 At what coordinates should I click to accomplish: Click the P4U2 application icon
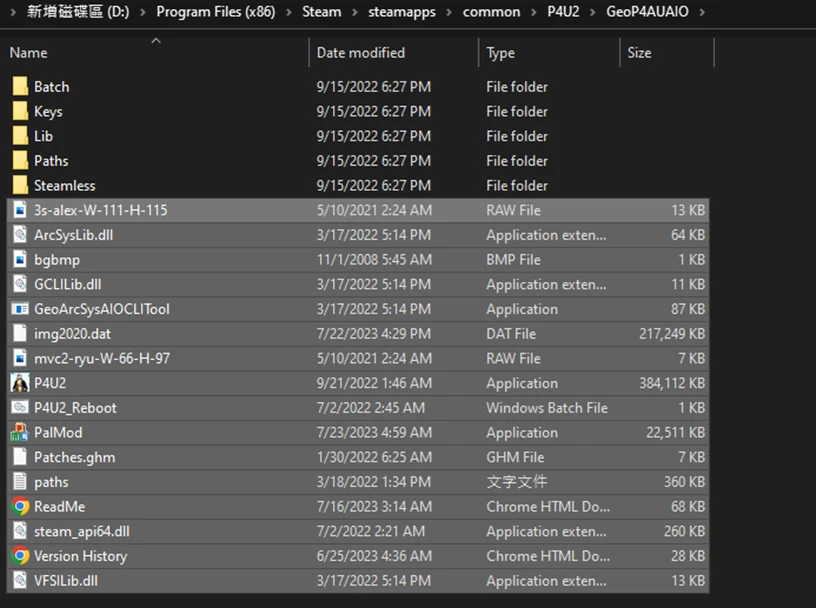20,383
